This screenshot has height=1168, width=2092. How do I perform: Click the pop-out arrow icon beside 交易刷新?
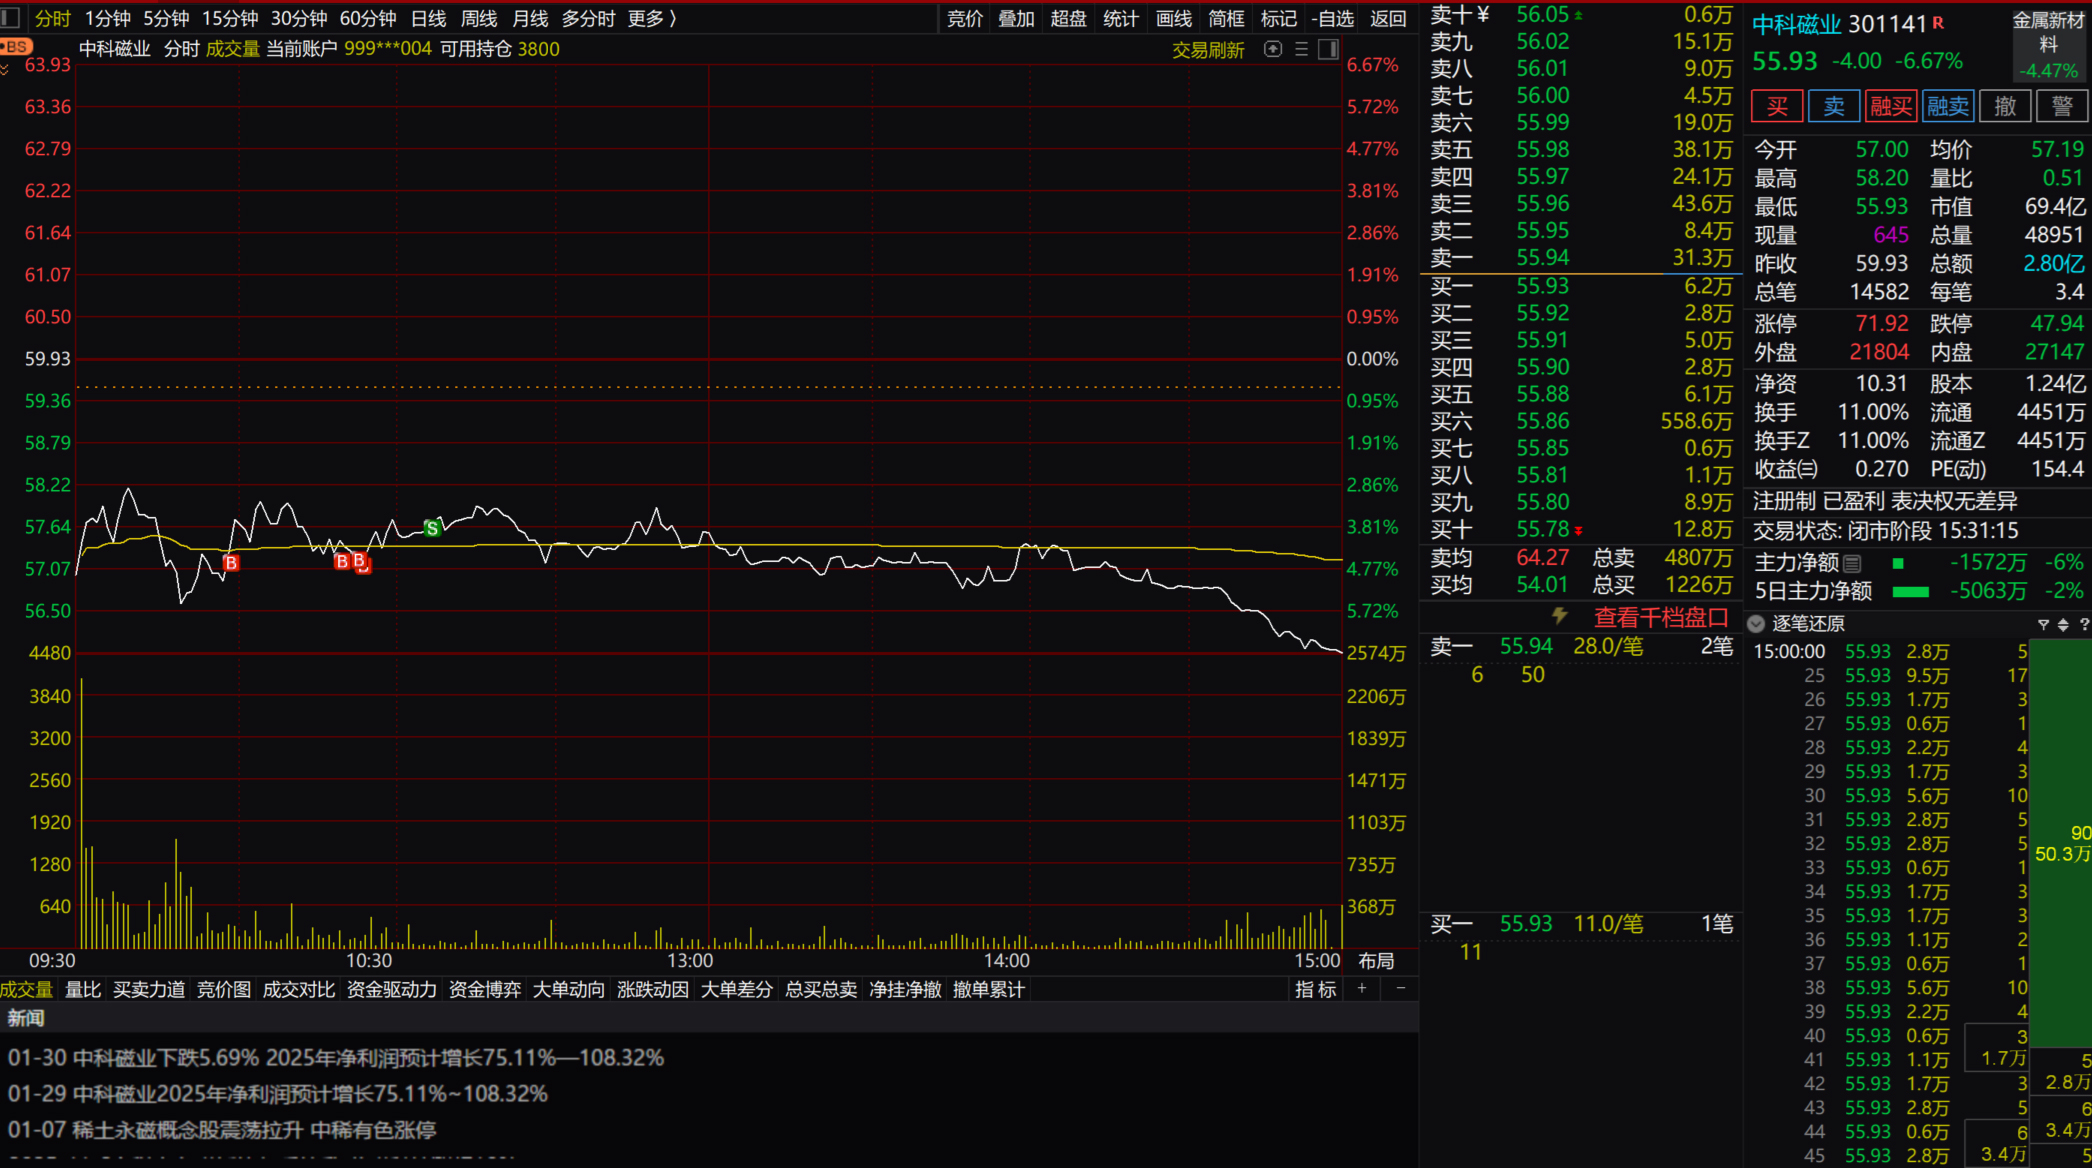[1273, 49]
